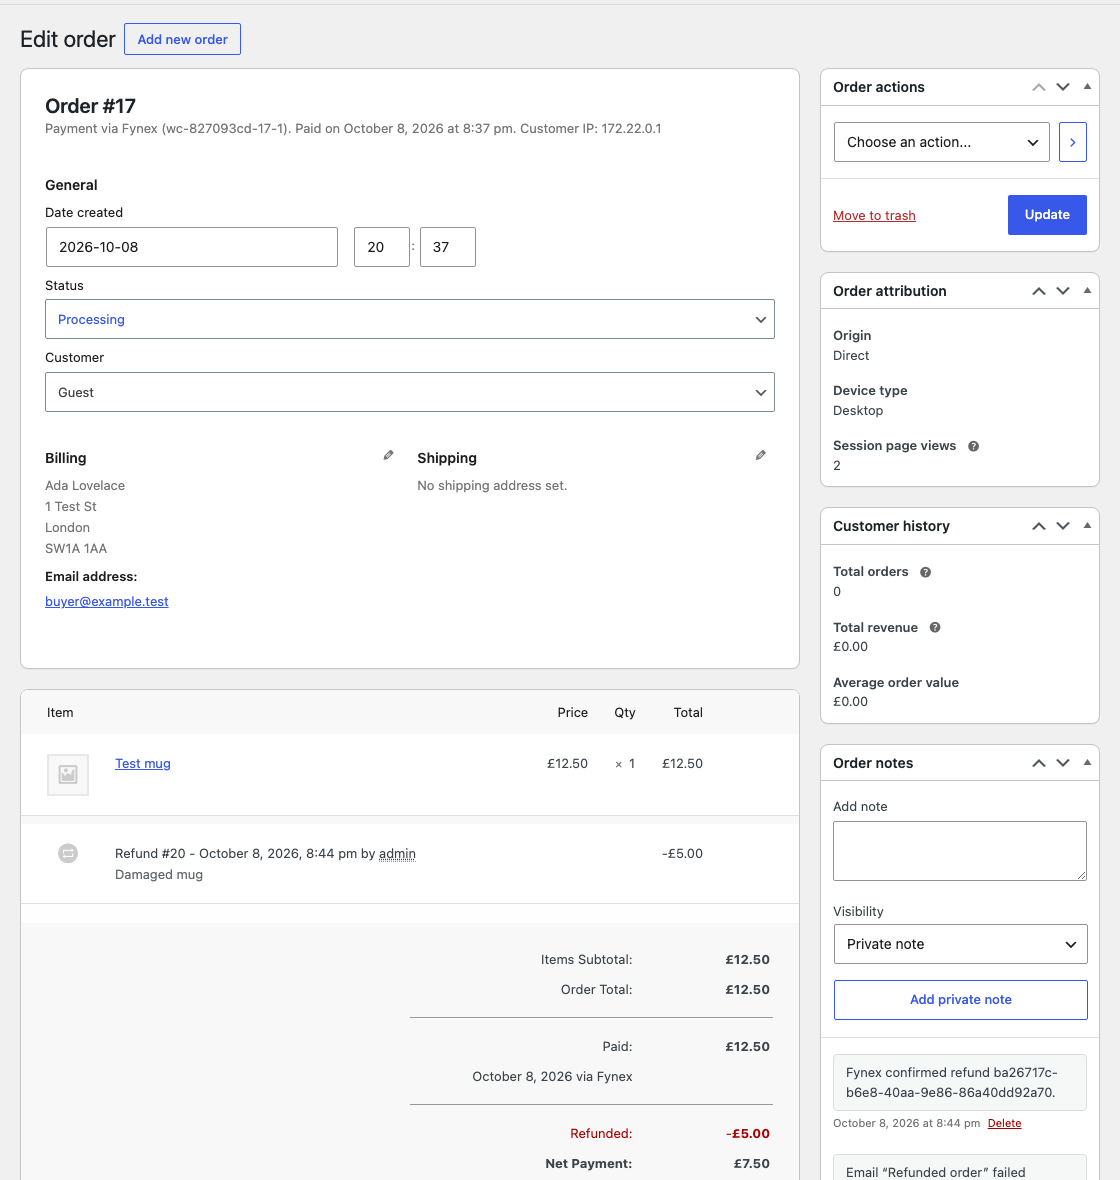Click Device type value Desktop
1120x1180 pixels.
tap(858, 410)
